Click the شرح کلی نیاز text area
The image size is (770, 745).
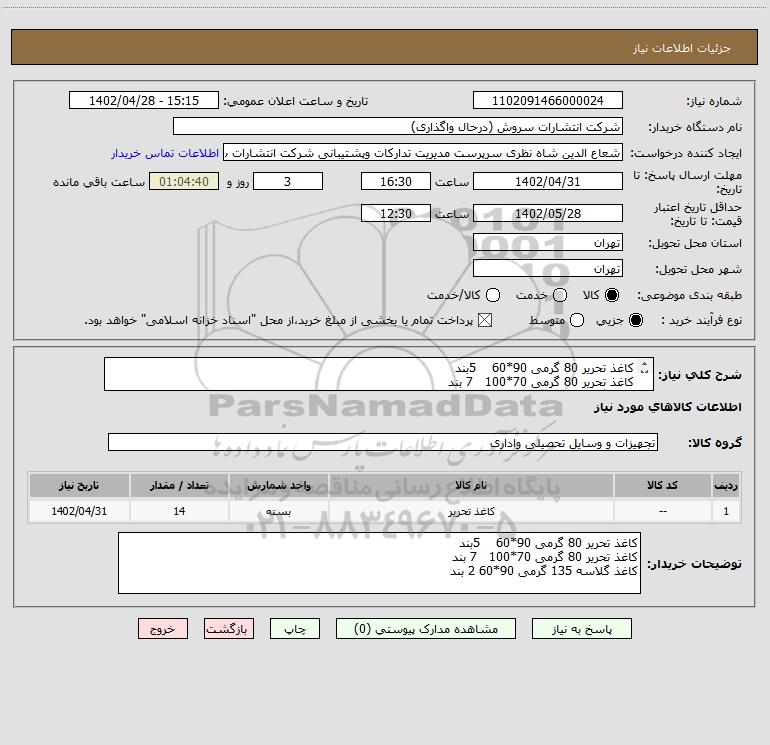[379, 374]
